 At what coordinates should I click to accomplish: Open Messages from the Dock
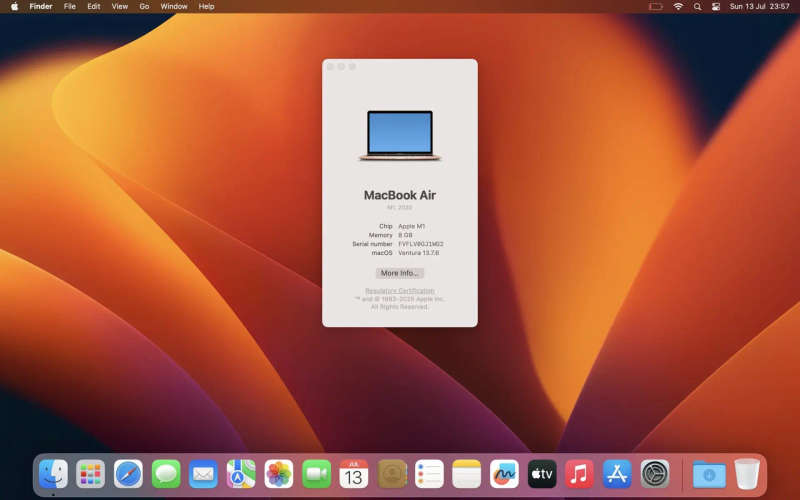(166, 474)
